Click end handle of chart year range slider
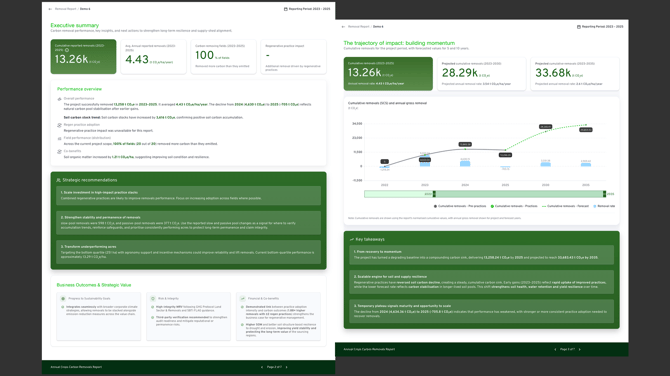 [604, 194]
